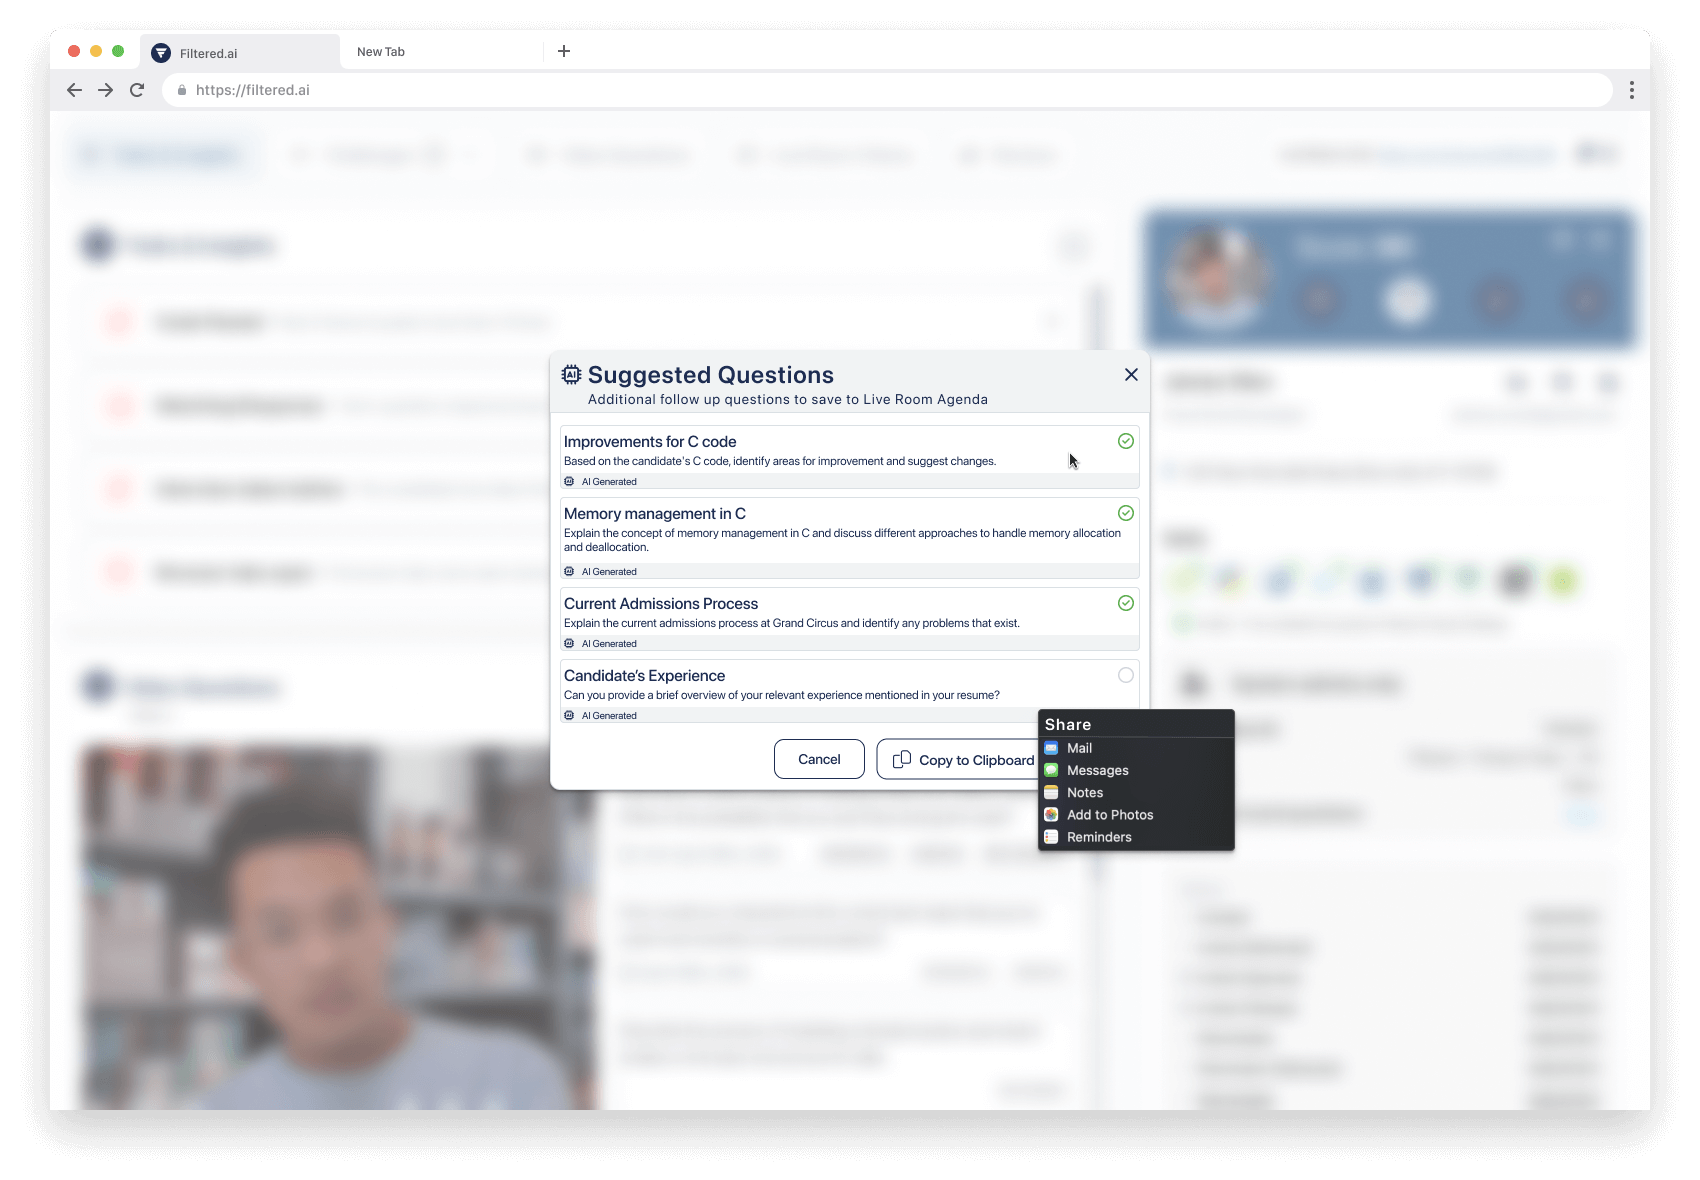The height and width of the screenshot is (1180, 1700).
Task: Choose Add to Photos option
Action: click(x=1109, y=815)
